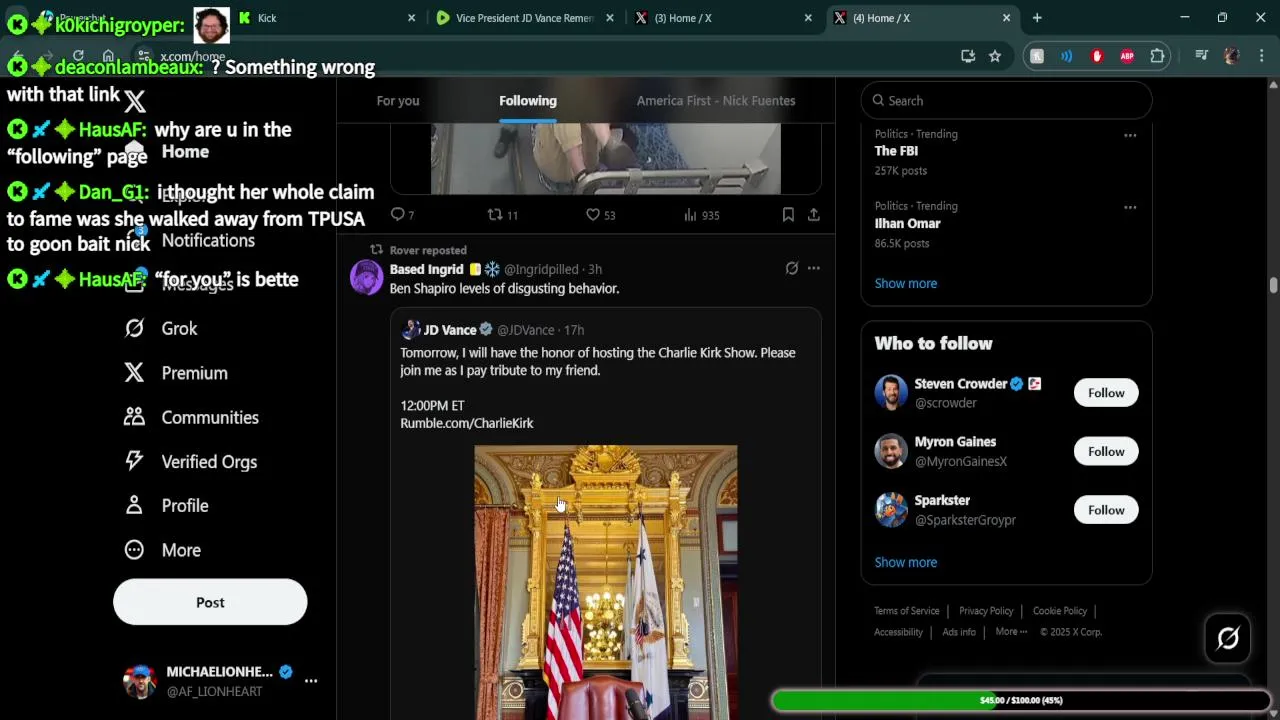Open the Chrome new tab plus button
The image size is (1280, 720).
1037,18
